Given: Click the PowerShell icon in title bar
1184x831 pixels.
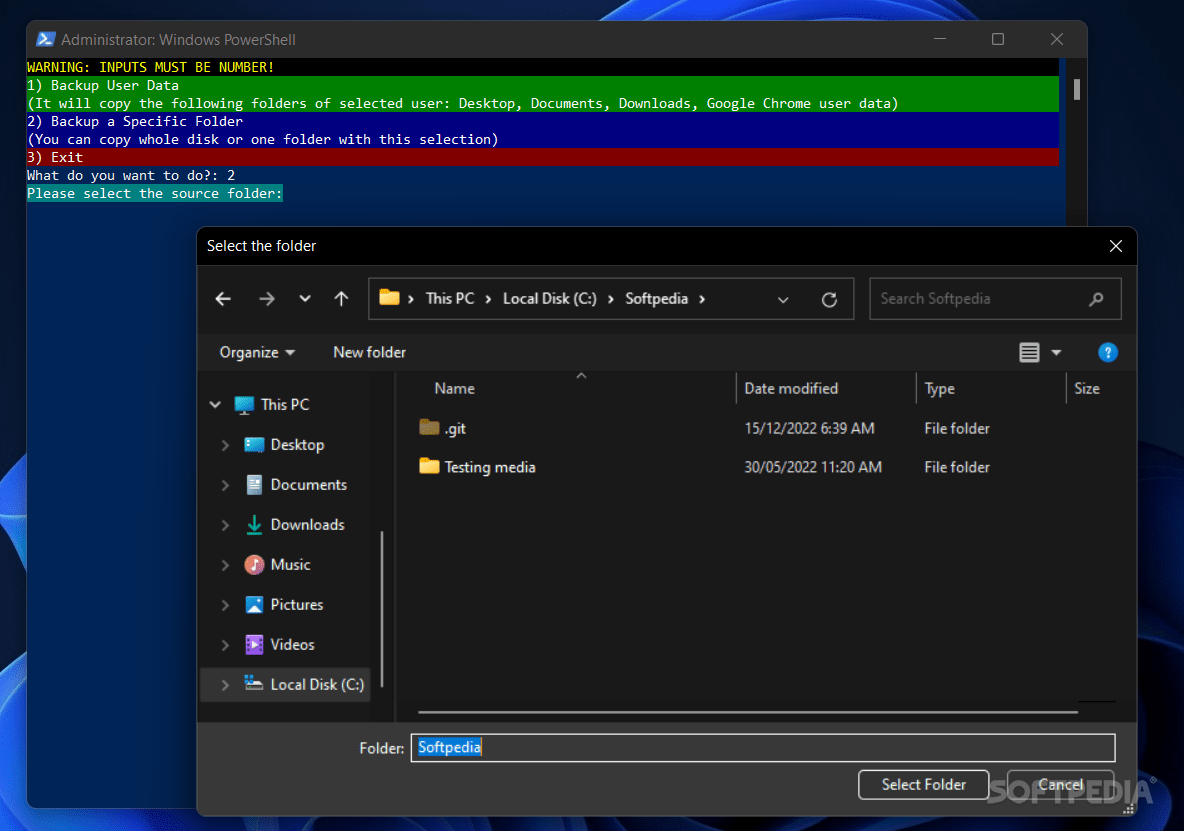Looking at the screenshot, I should point(45,39).
